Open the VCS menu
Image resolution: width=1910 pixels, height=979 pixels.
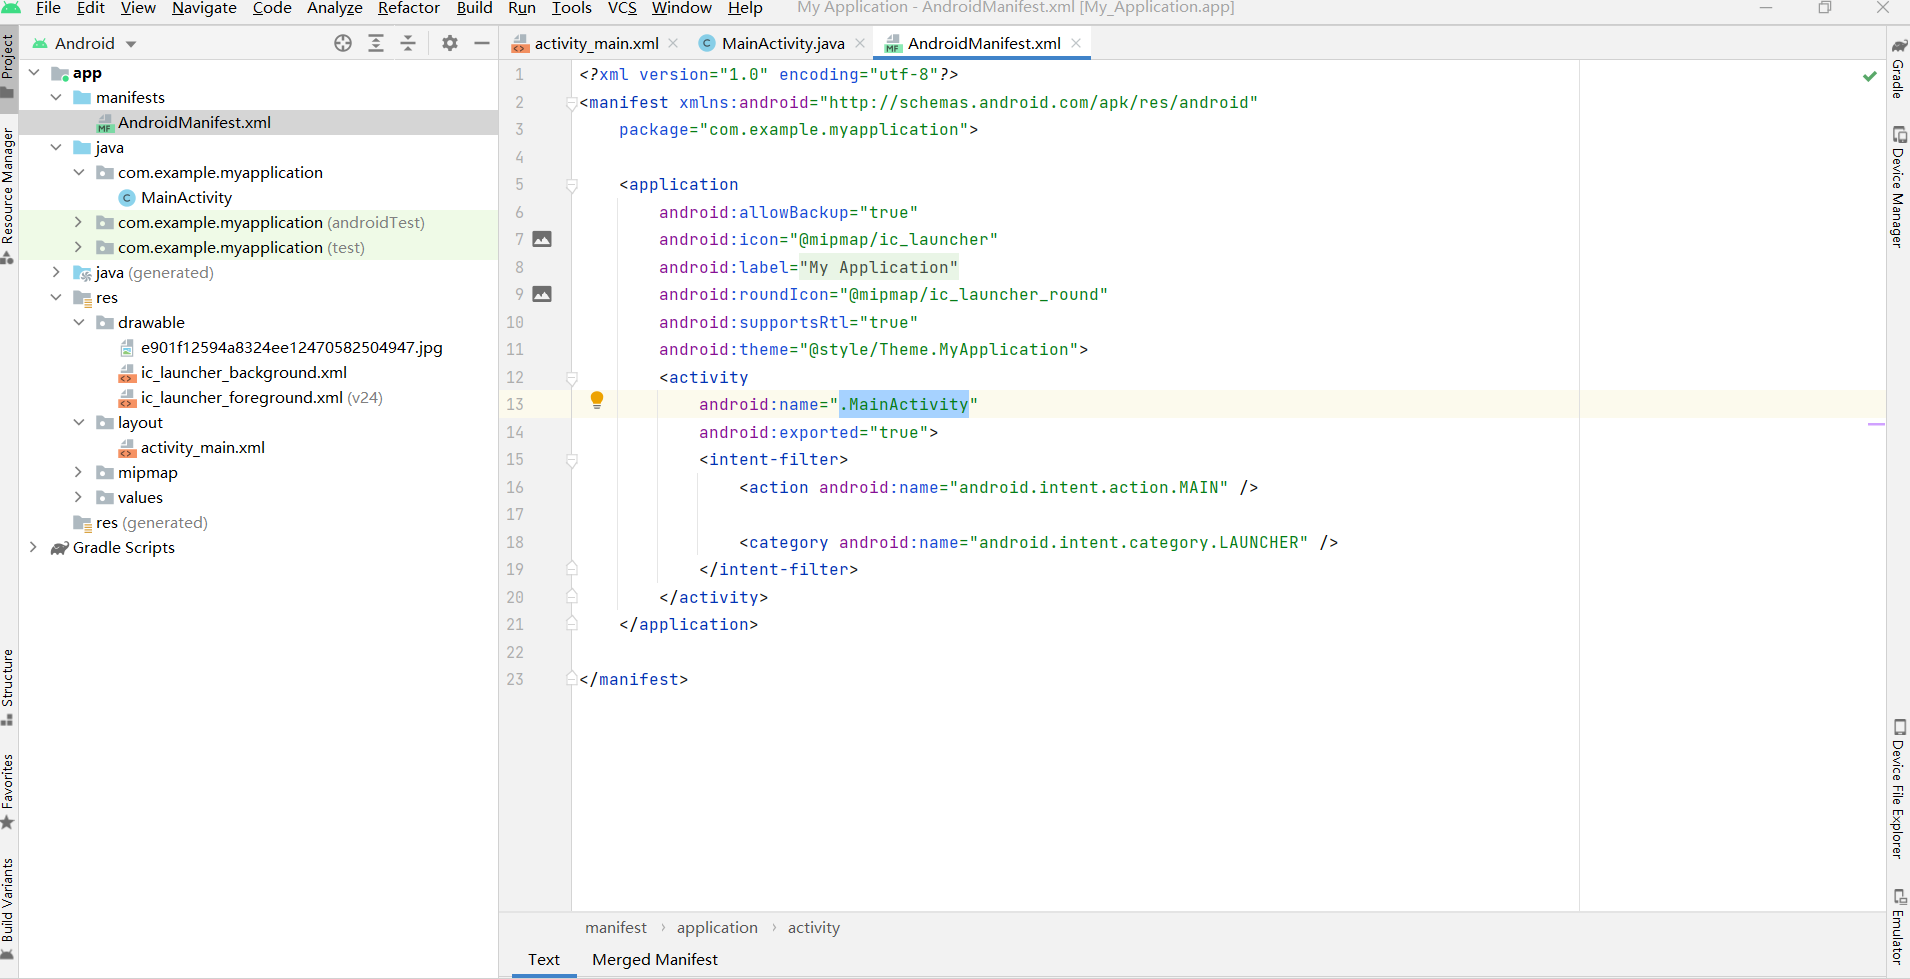[622, 8]
